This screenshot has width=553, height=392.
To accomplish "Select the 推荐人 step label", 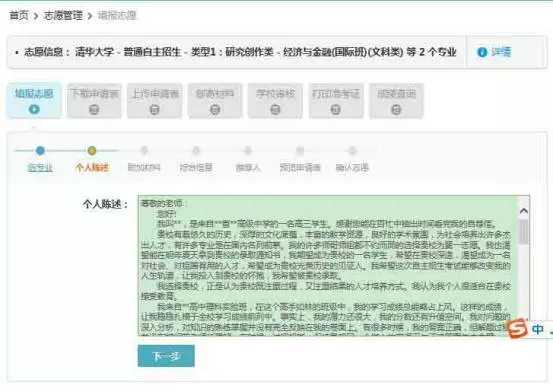I will 248,168.
